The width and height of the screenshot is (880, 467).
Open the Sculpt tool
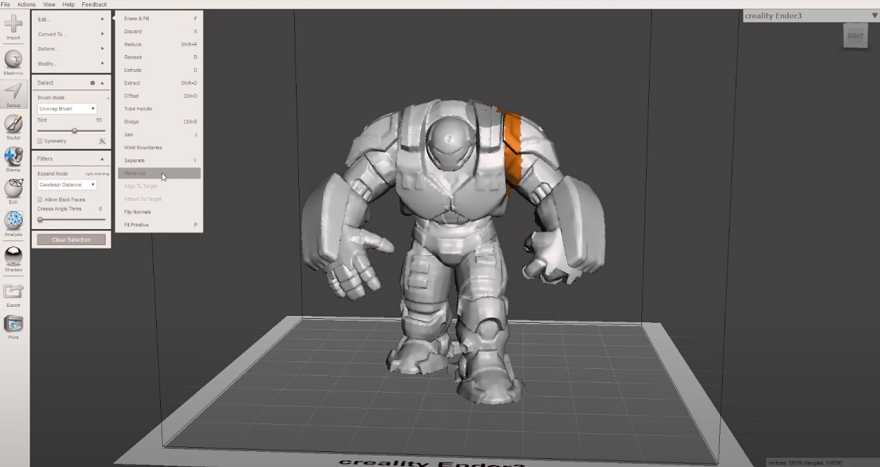point(13,124)
